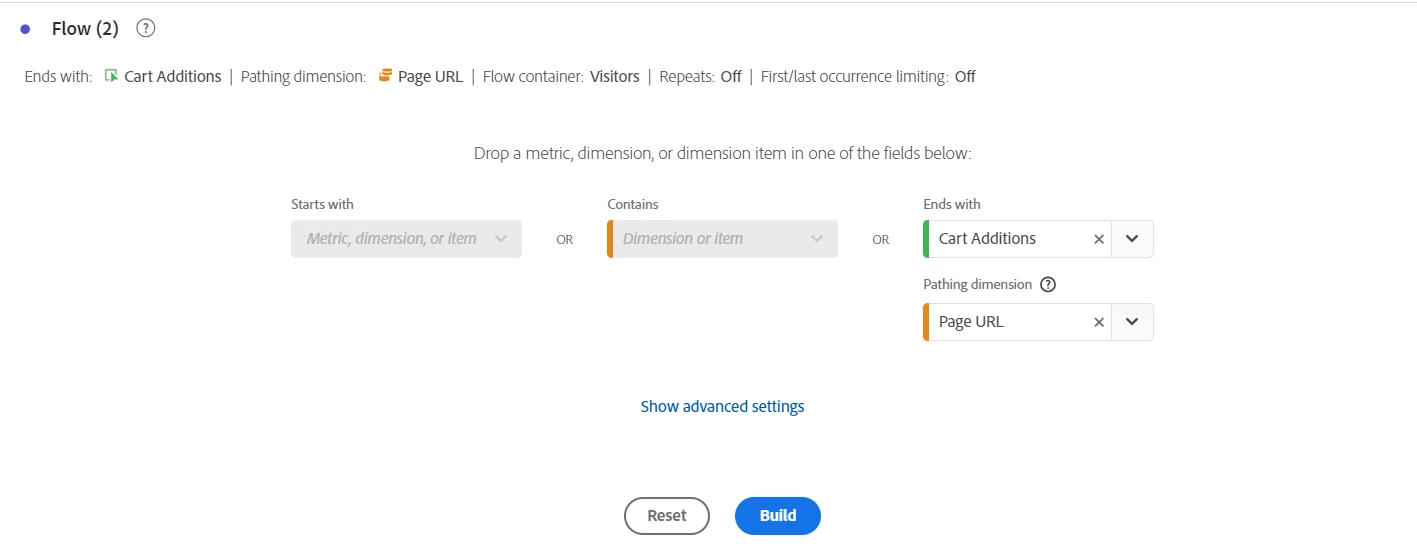The width and height of the screenshot is (1417, 560).
Task: Select the Flow (2) panel title
Action: 85,29
